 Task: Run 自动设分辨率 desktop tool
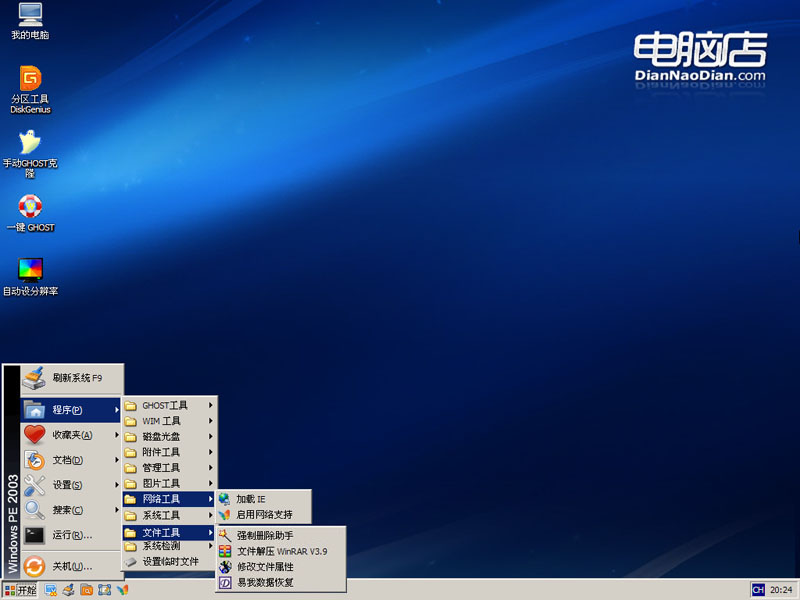tap(30, 270)
